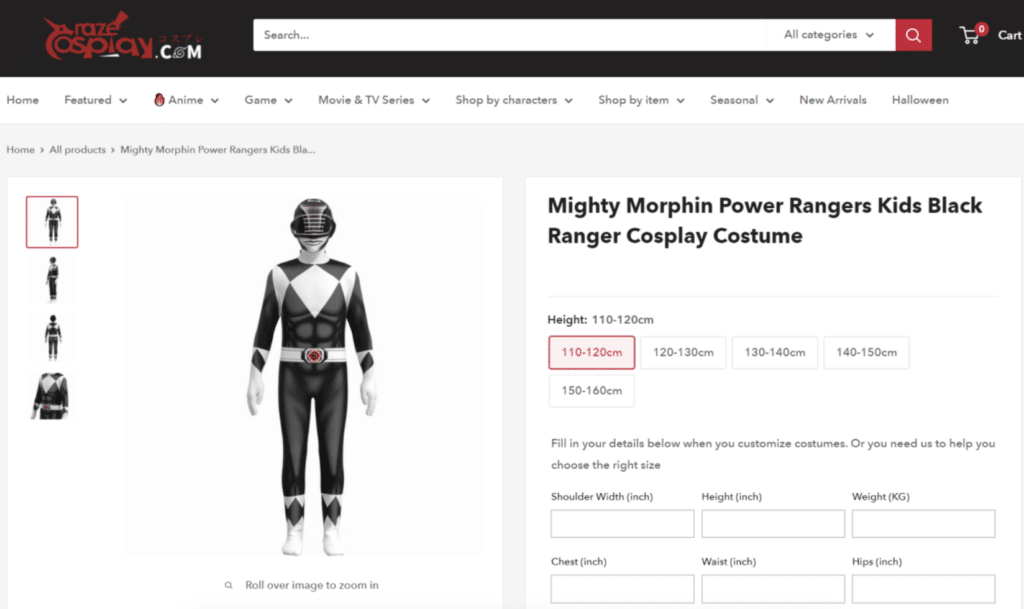Click the Hips (inch) input field
Viewport: 1024px width, 609px height.
click(x=923, y=589)
